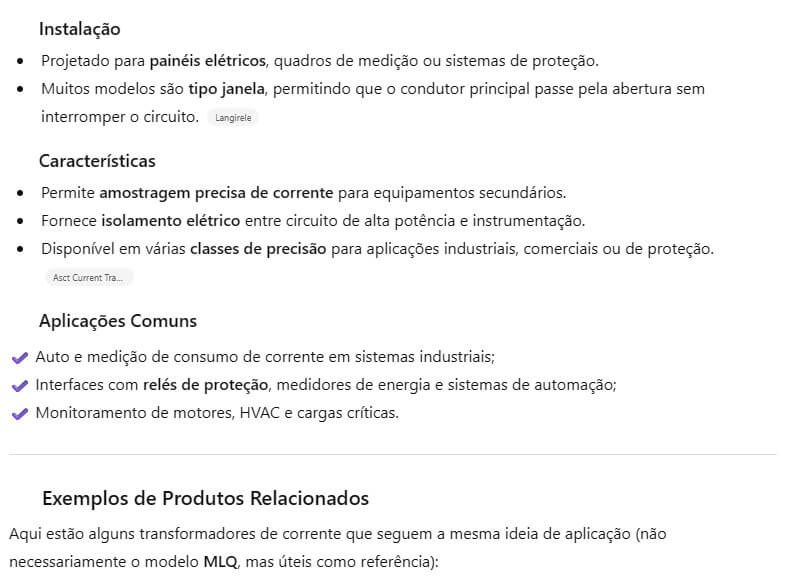
Task: Click the bold phrase "classes de precisão"
Action: pos(258,249)
